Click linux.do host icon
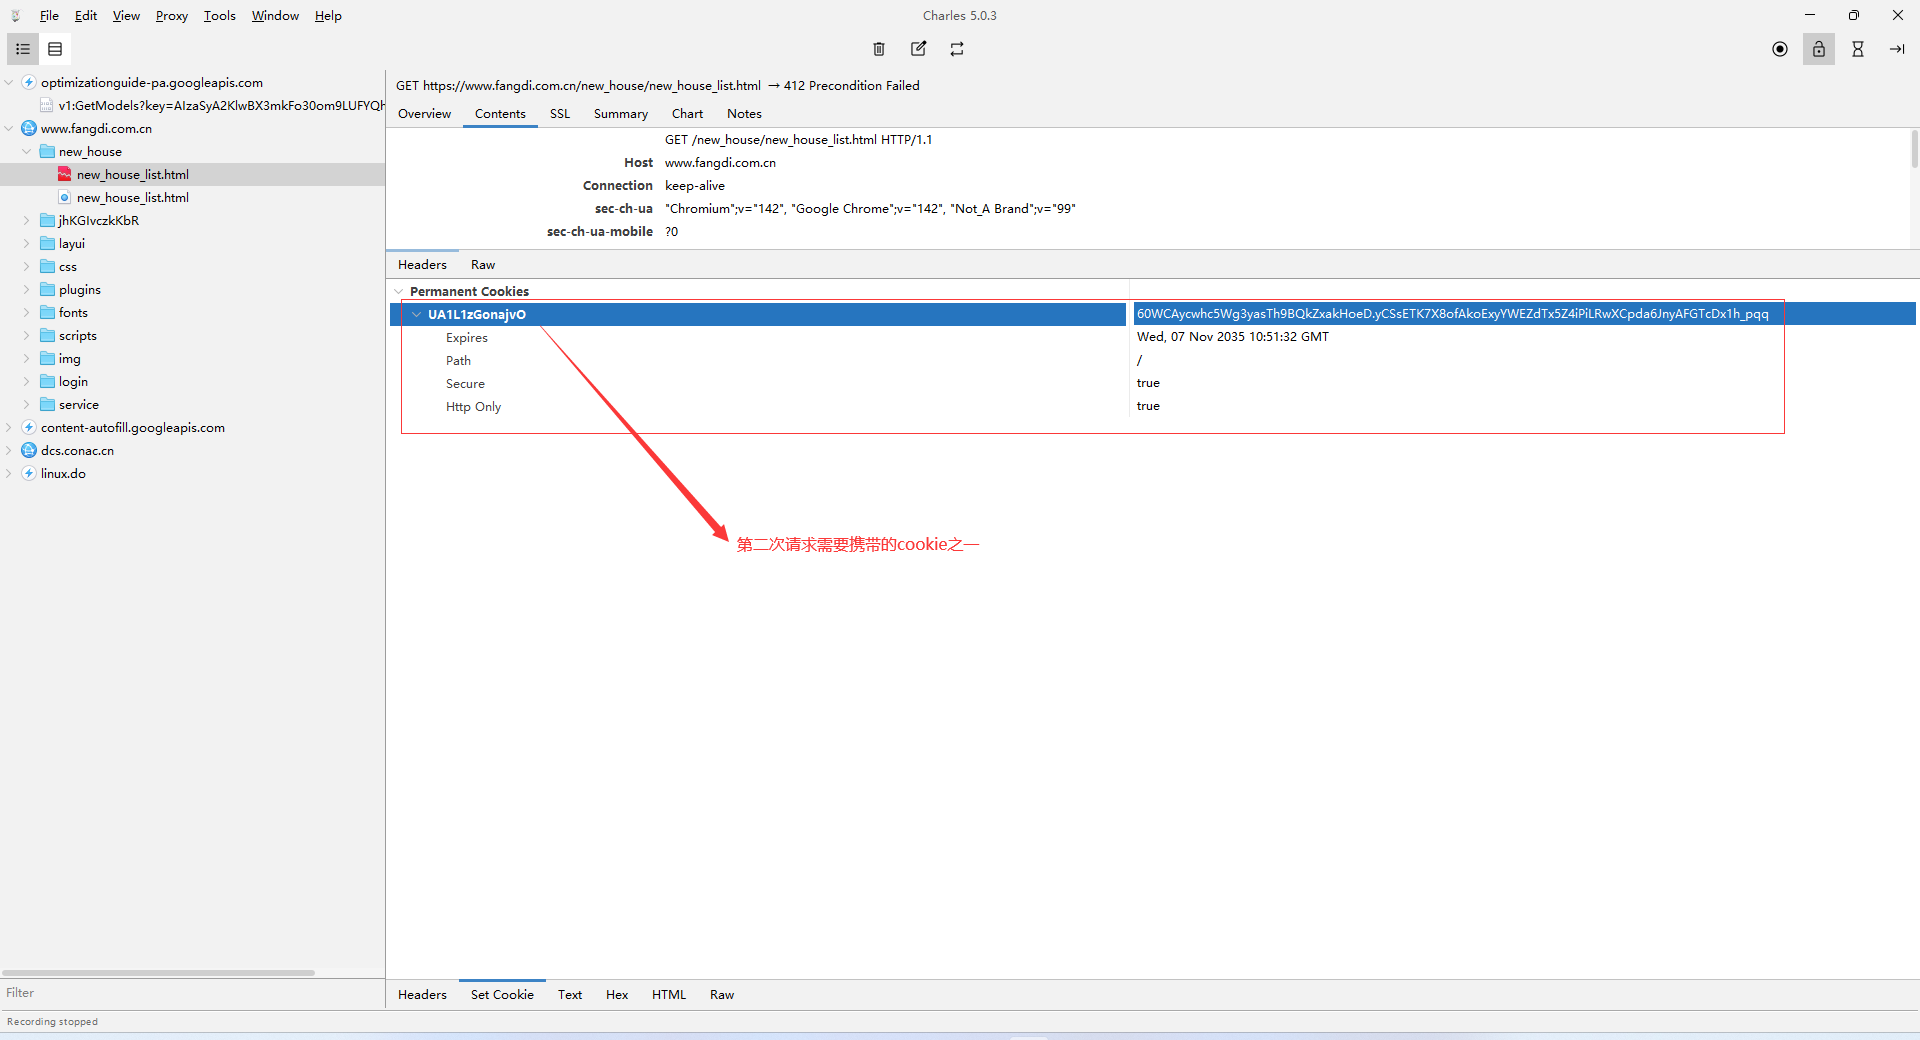The image size is (1920, 1040). pos(29,474)
